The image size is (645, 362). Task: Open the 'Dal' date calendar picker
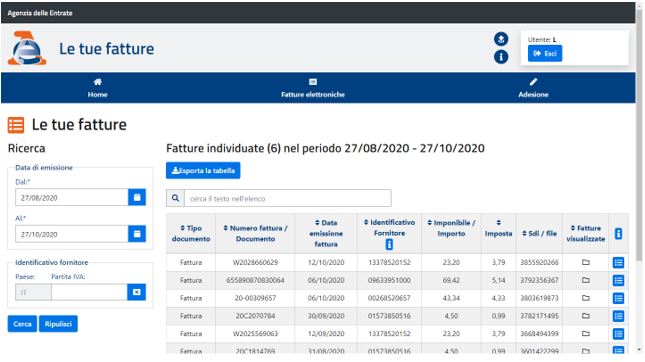click(137, 197)
